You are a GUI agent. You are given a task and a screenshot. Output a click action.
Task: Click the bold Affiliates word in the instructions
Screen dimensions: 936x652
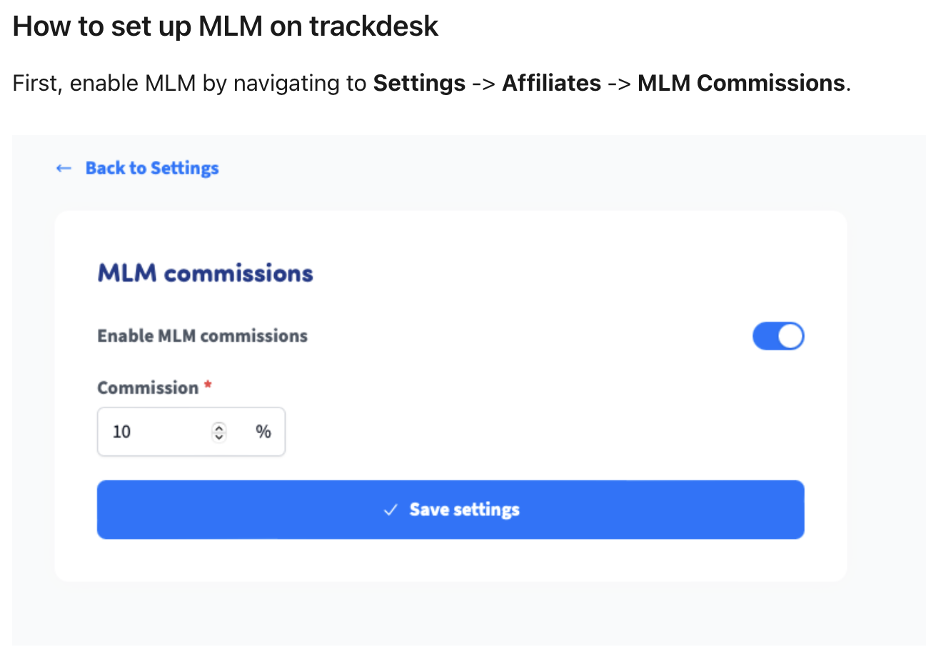coord(552,84)
